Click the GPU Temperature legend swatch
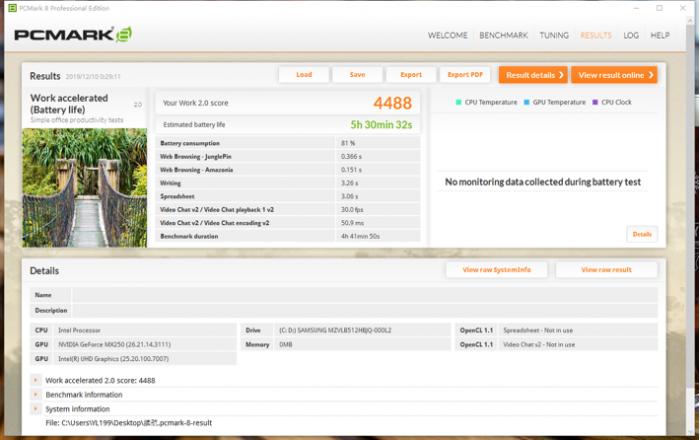This screenshot has height=440, width=700. [526, 102]
